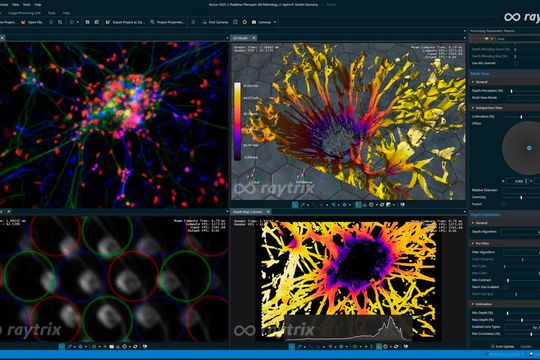Adjust the Convexity slider
The width and height of the screenshot is (540, 360).
(521, 197)
